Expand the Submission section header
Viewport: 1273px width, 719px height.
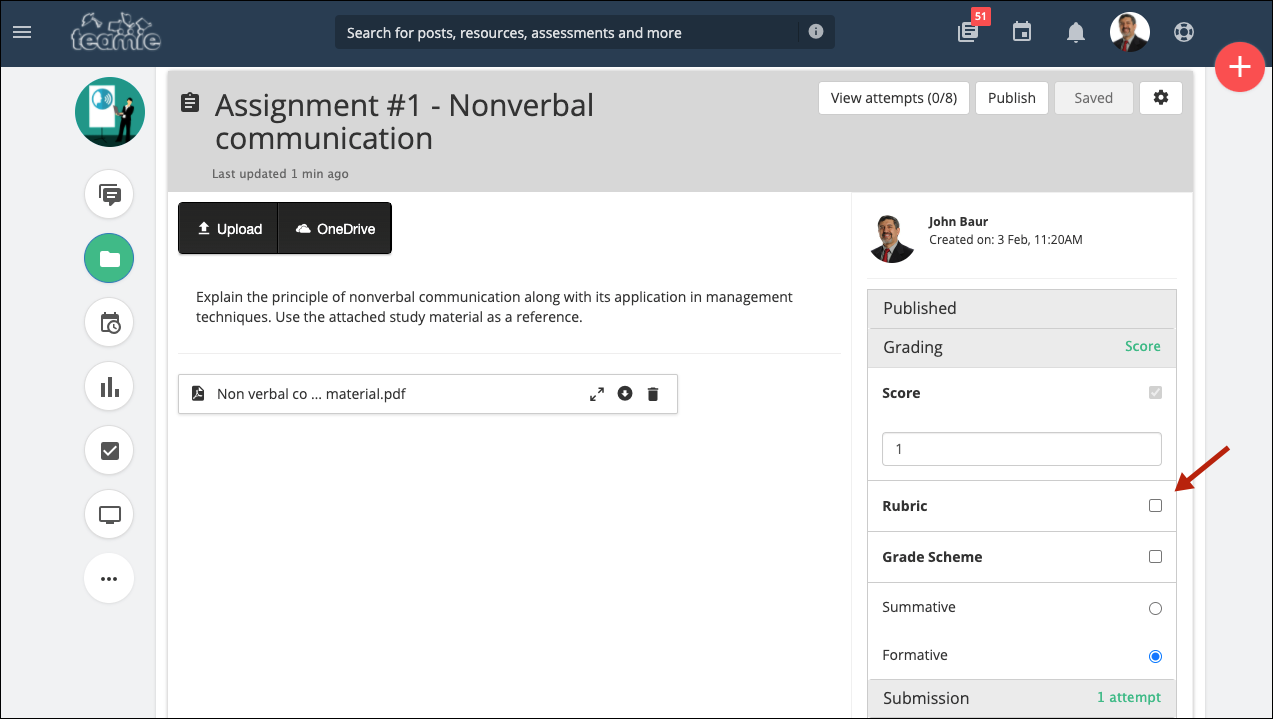[1021, 698]
